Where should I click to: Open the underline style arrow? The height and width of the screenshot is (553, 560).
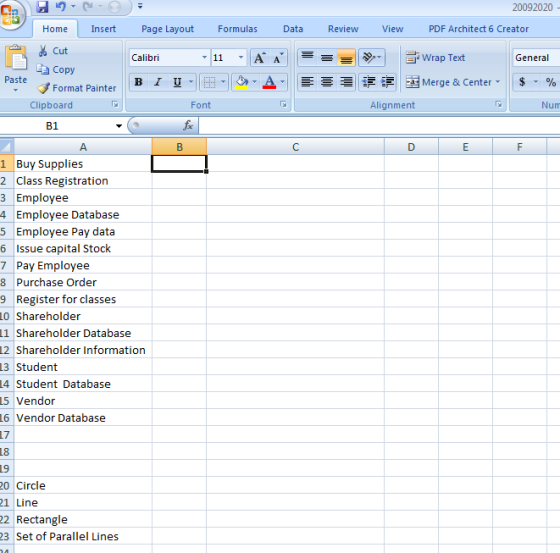coord(191,82)
